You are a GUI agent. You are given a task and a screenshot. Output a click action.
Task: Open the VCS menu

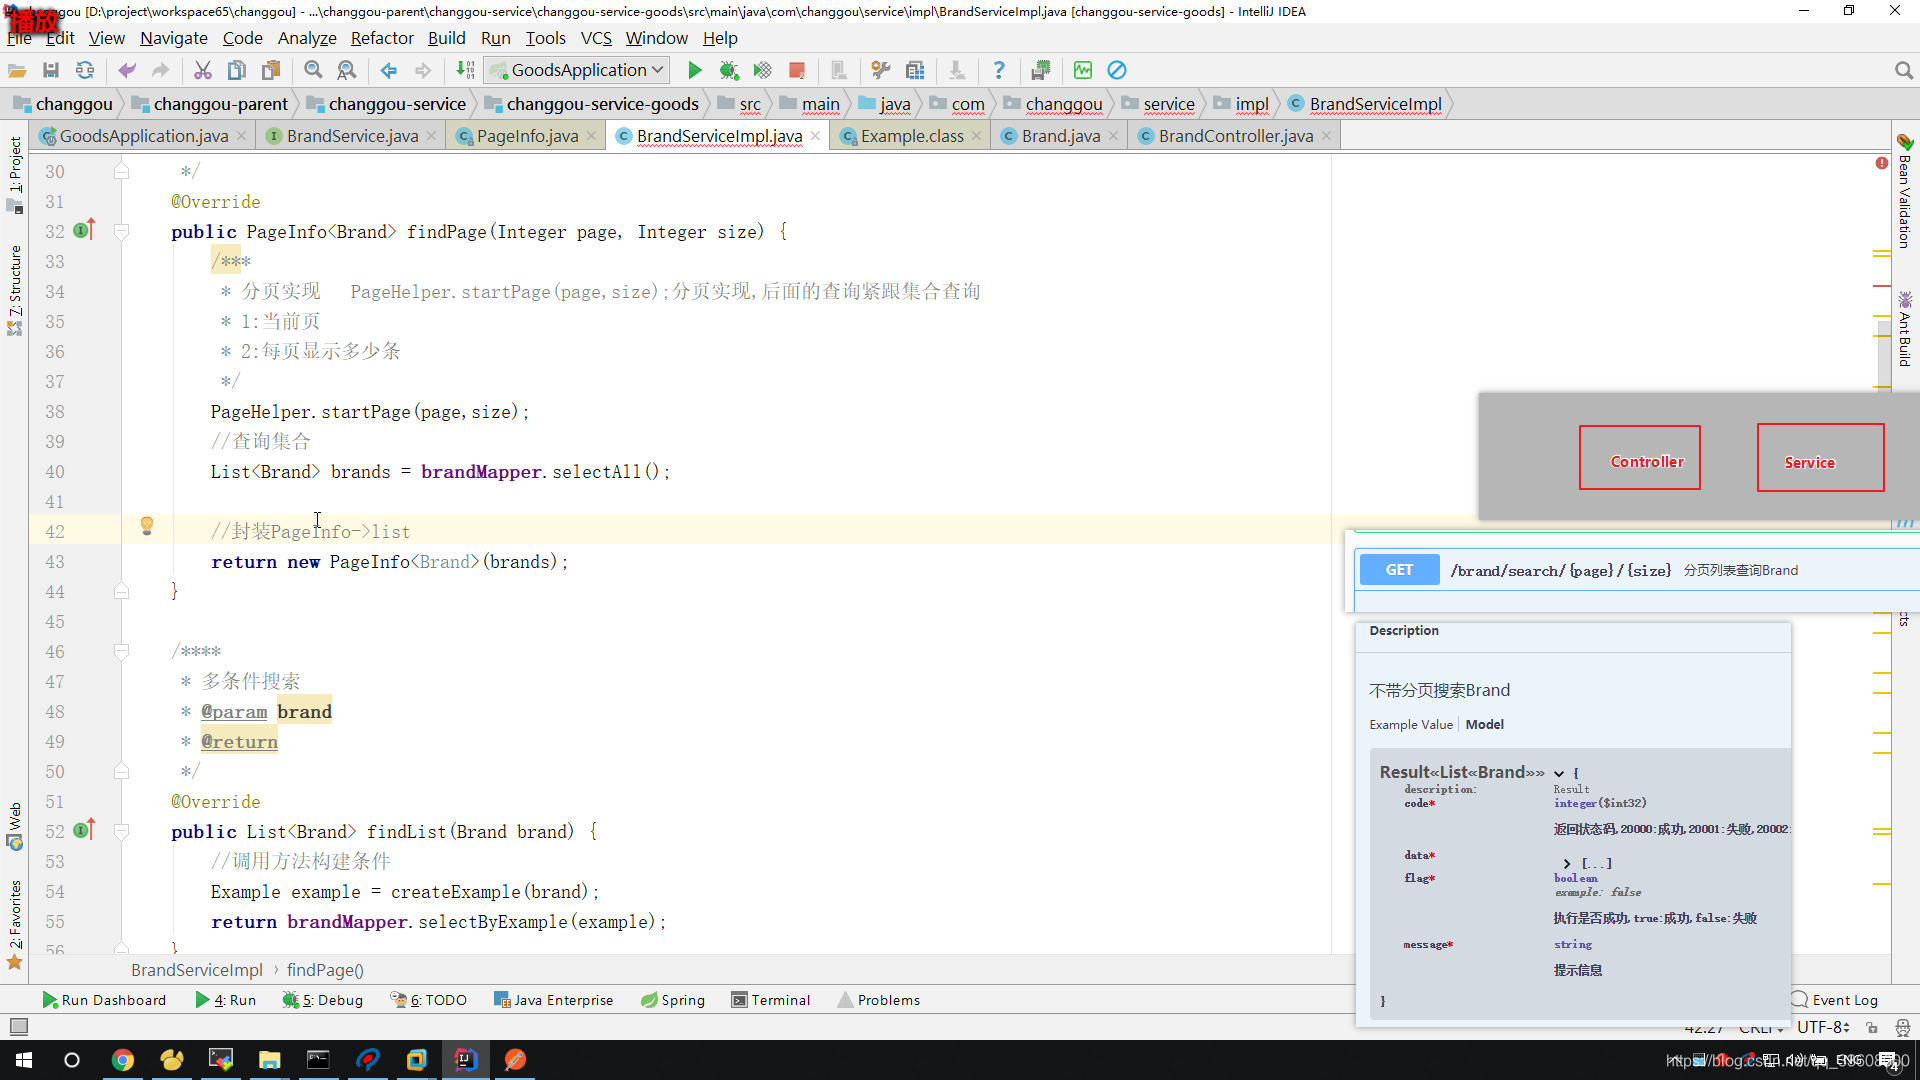tap(596, 38)
